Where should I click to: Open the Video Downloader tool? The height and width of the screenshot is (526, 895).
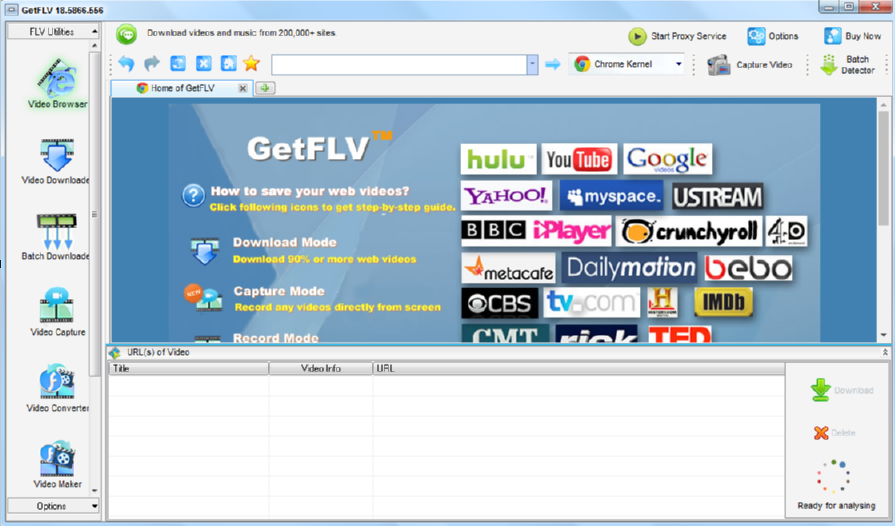pyautogui.click(x=56, y=161)
